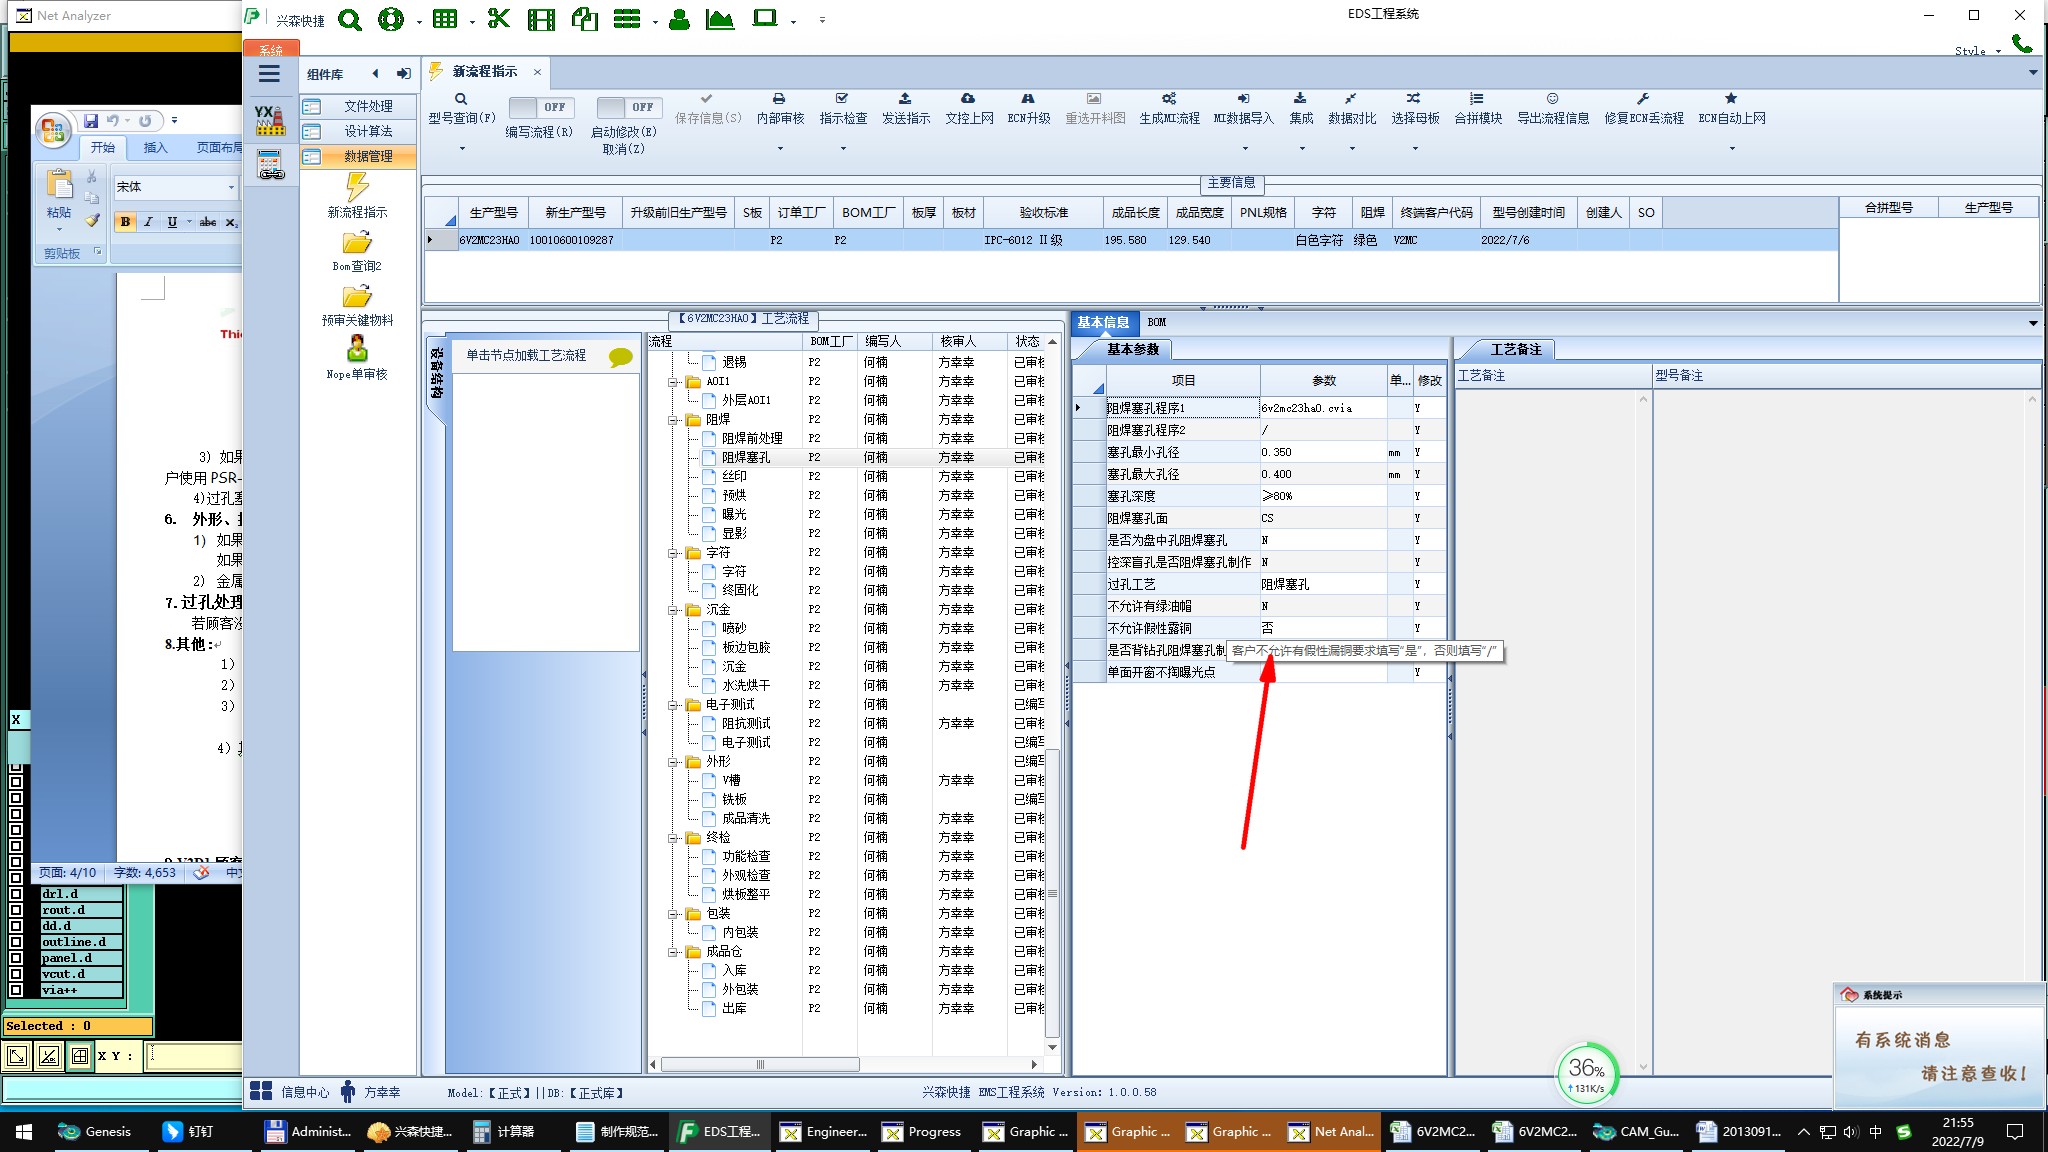Click the 型号查询 search icon

click(461, 99)
